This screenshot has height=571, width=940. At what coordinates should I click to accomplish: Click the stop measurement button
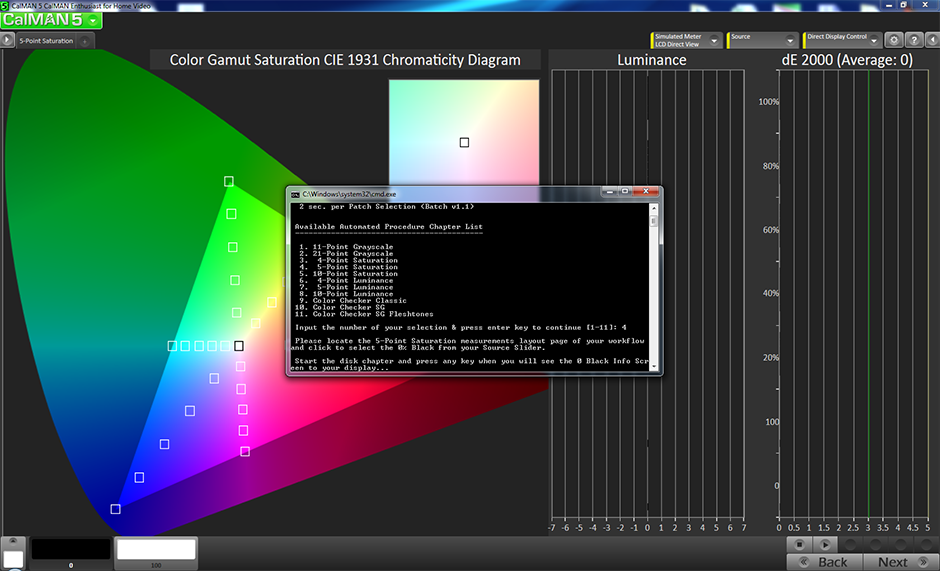point(799,545)
